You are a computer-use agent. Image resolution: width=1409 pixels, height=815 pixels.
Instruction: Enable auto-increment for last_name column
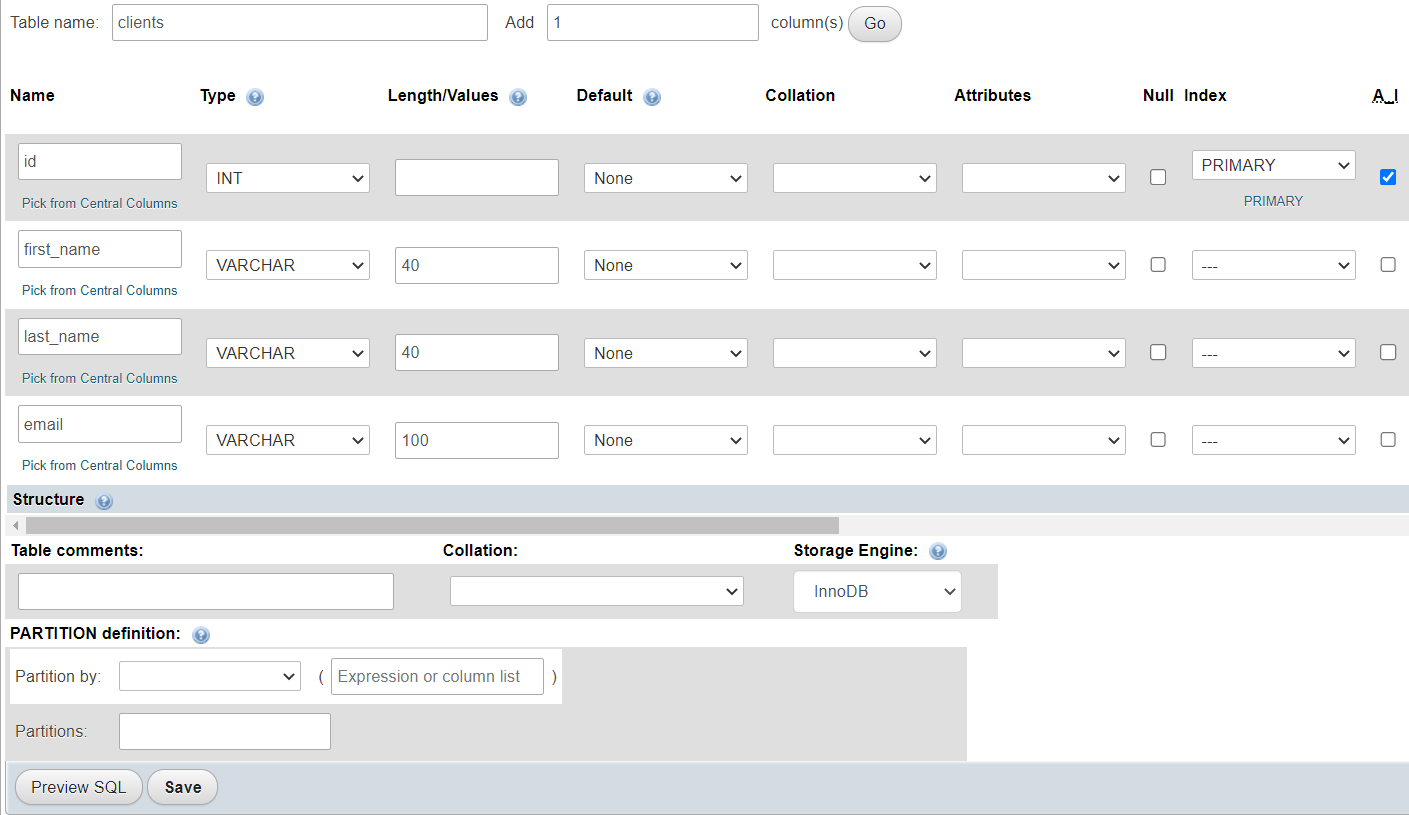[x=1388, y=352]
